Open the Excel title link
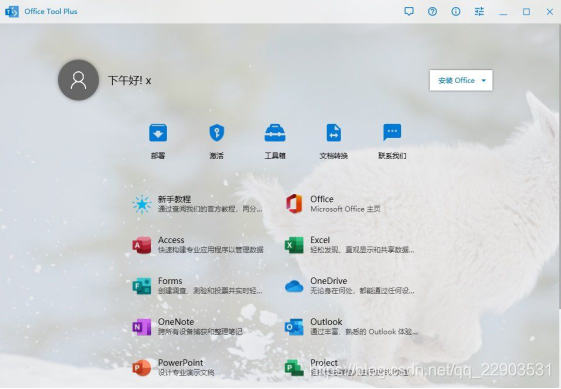This screenshot has width=561, height=389. (x=320, y=240)
